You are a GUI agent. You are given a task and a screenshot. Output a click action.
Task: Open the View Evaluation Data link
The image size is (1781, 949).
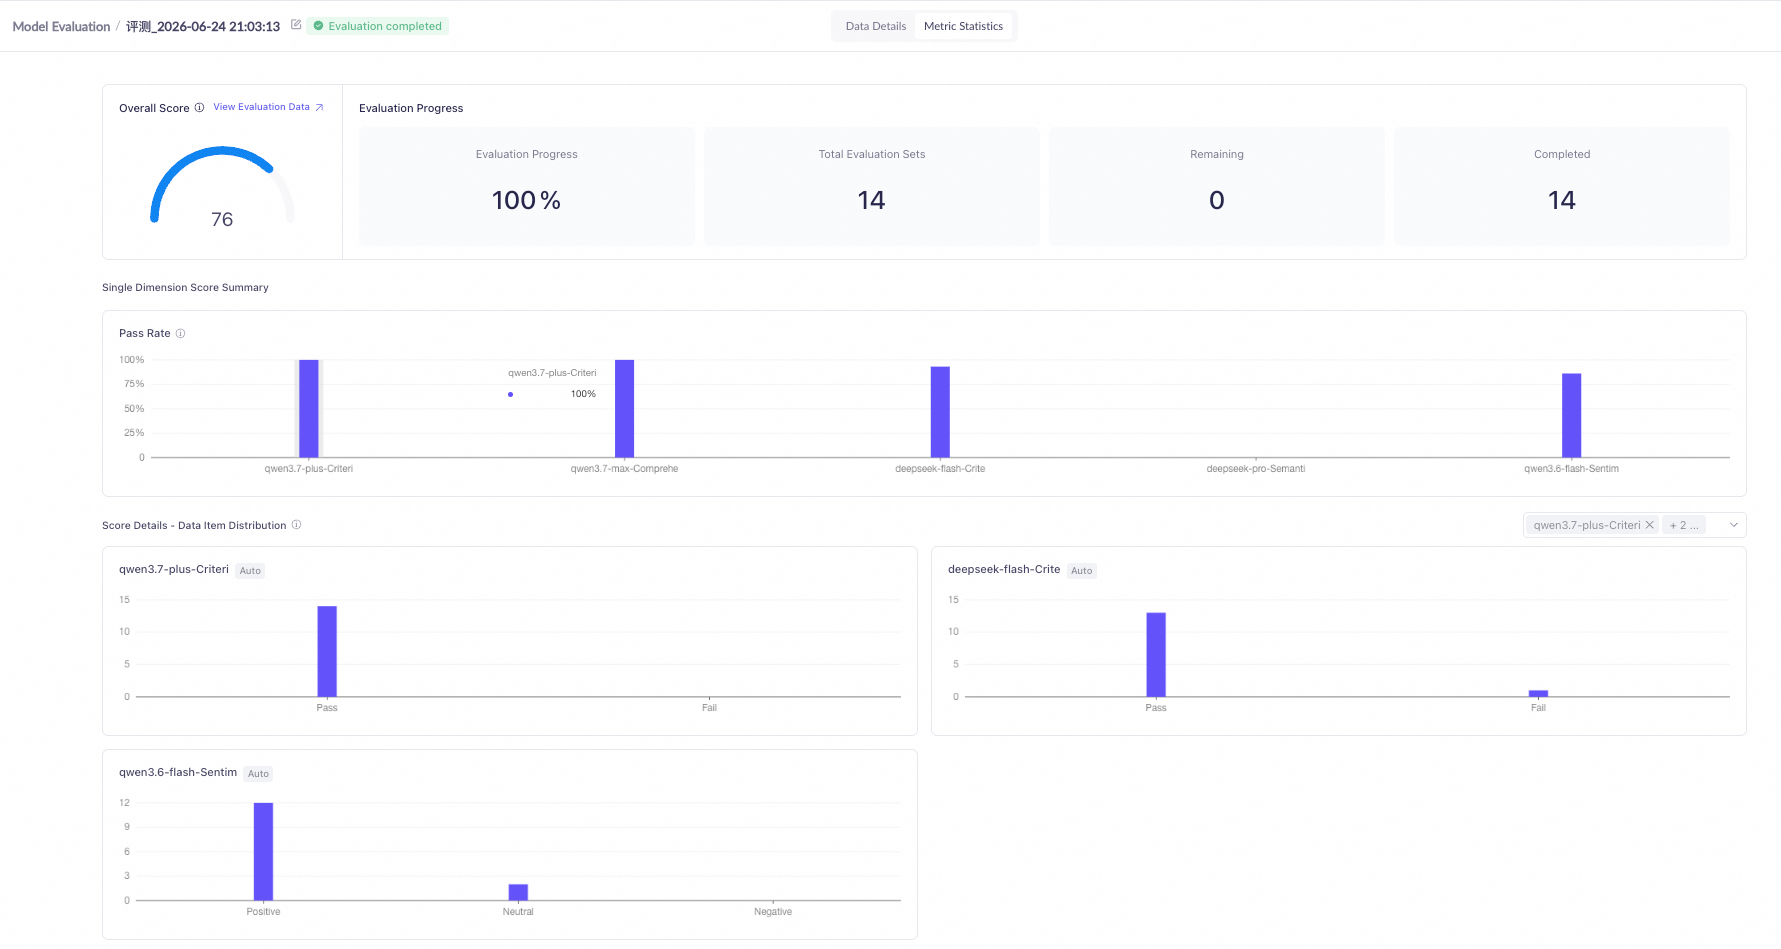(262, 107)
